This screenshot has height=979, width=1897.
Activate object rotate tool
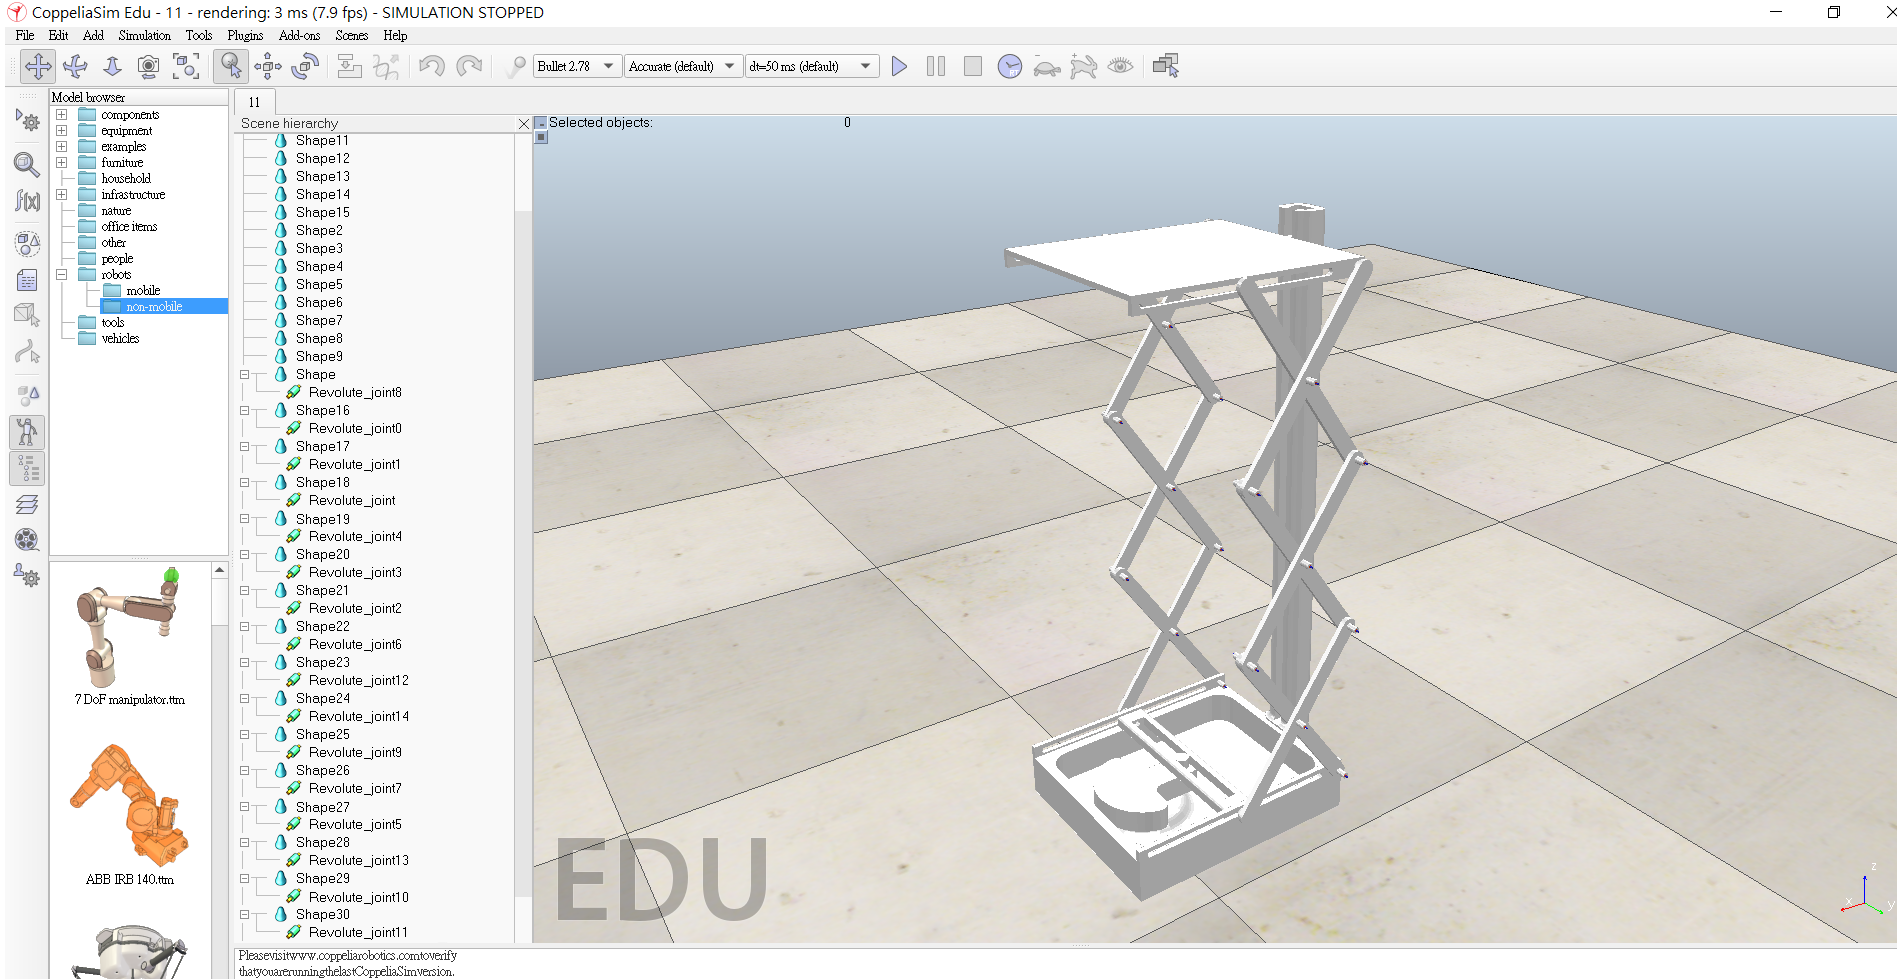click(x=305, y=66)
